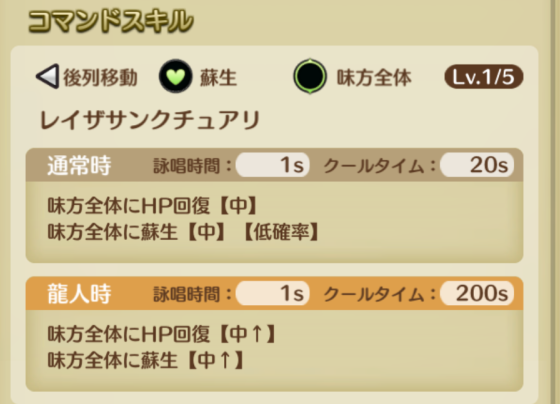
Task: Click normal effect text HP回復【中】
Action: pyautogui.click(x=200, y=205)
